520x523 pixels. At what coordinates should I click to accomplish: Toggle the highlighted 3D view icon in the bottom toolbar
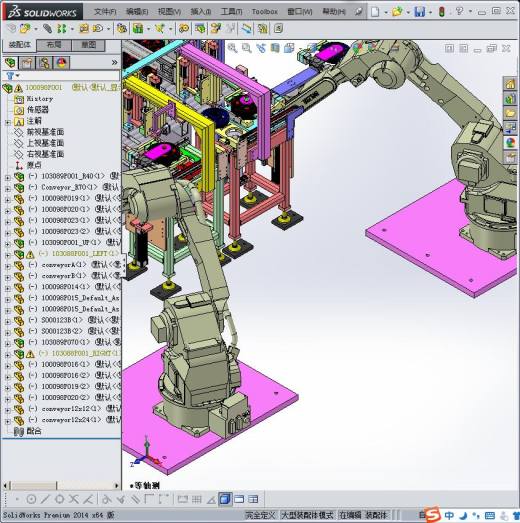click(225, 499)
